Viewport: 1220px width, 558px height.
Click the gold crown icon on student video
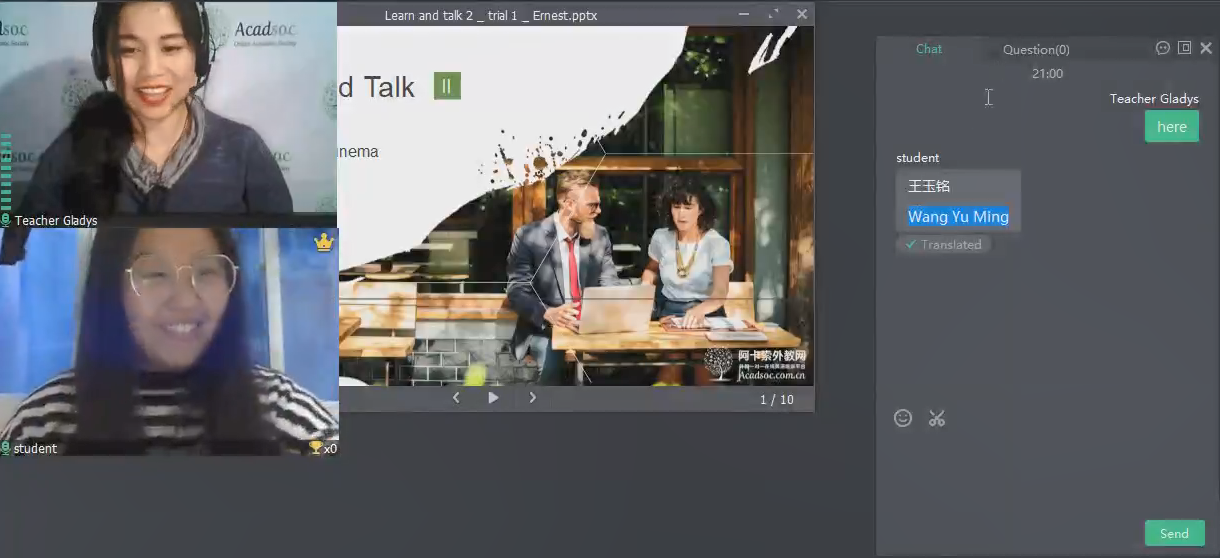point(323,243)
